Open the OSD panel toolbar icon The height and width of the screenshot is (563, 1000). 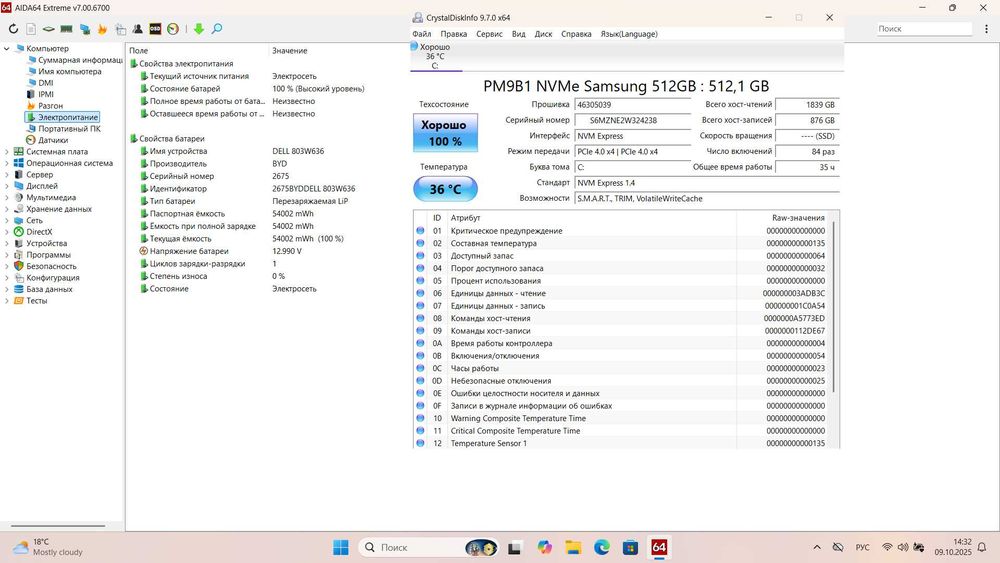pos(155,29)
